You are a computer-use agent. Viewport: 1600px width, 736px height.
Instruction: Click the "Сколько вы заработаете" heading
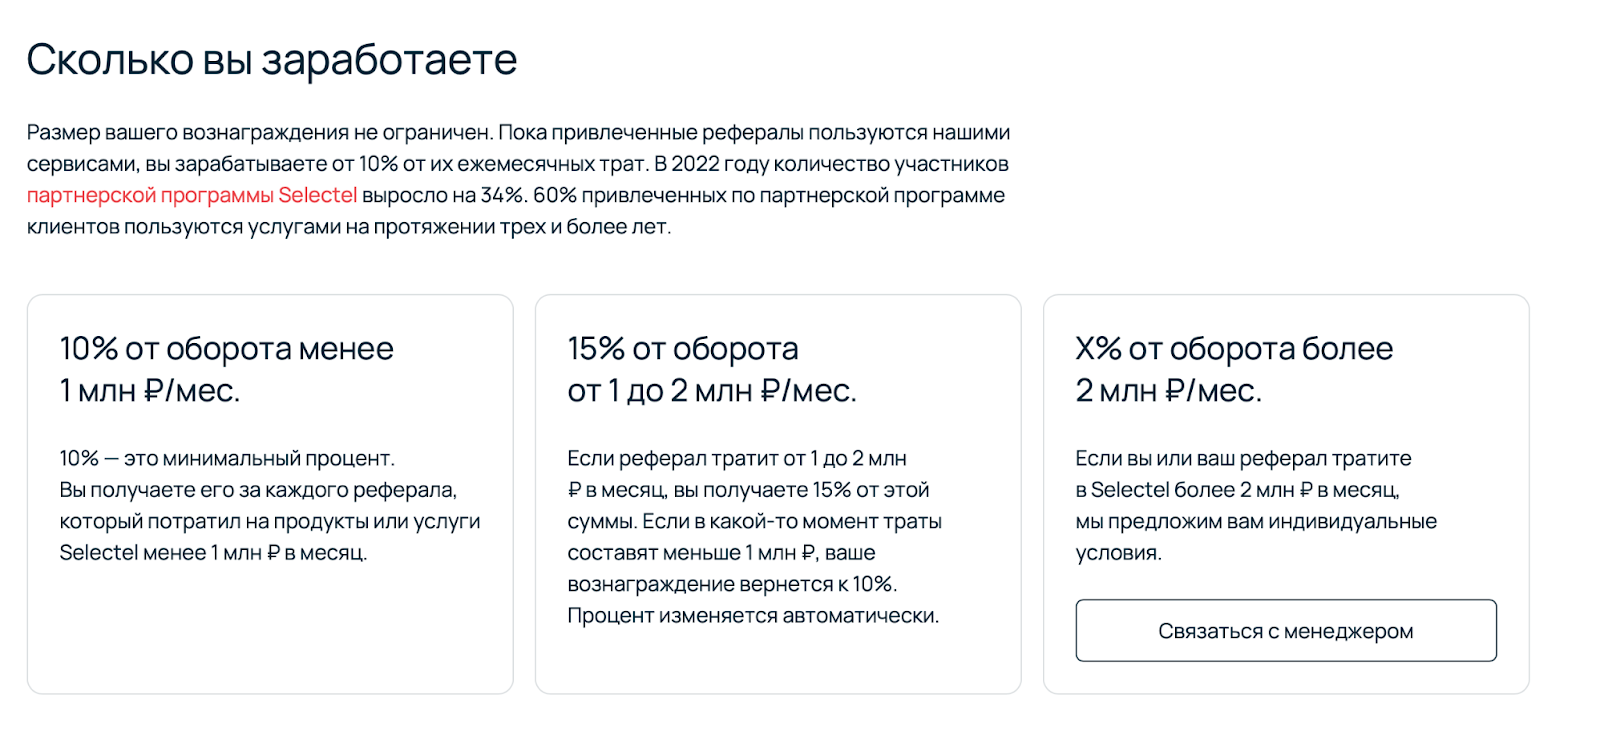coord(271,60)
